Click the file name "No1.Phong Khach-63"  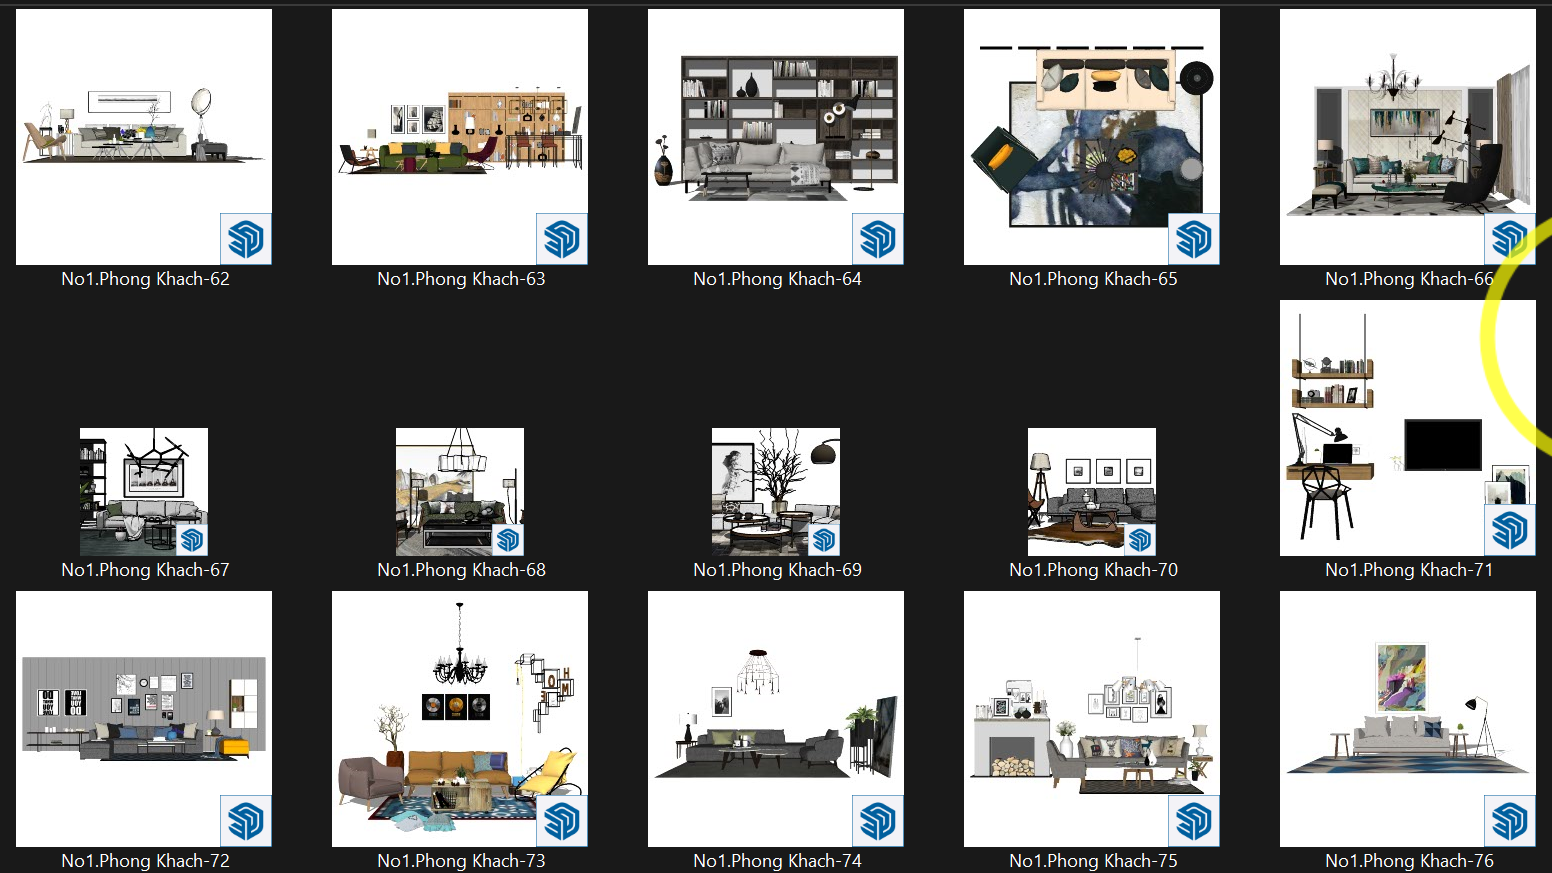pyautogui.click(x=462, y=279)
